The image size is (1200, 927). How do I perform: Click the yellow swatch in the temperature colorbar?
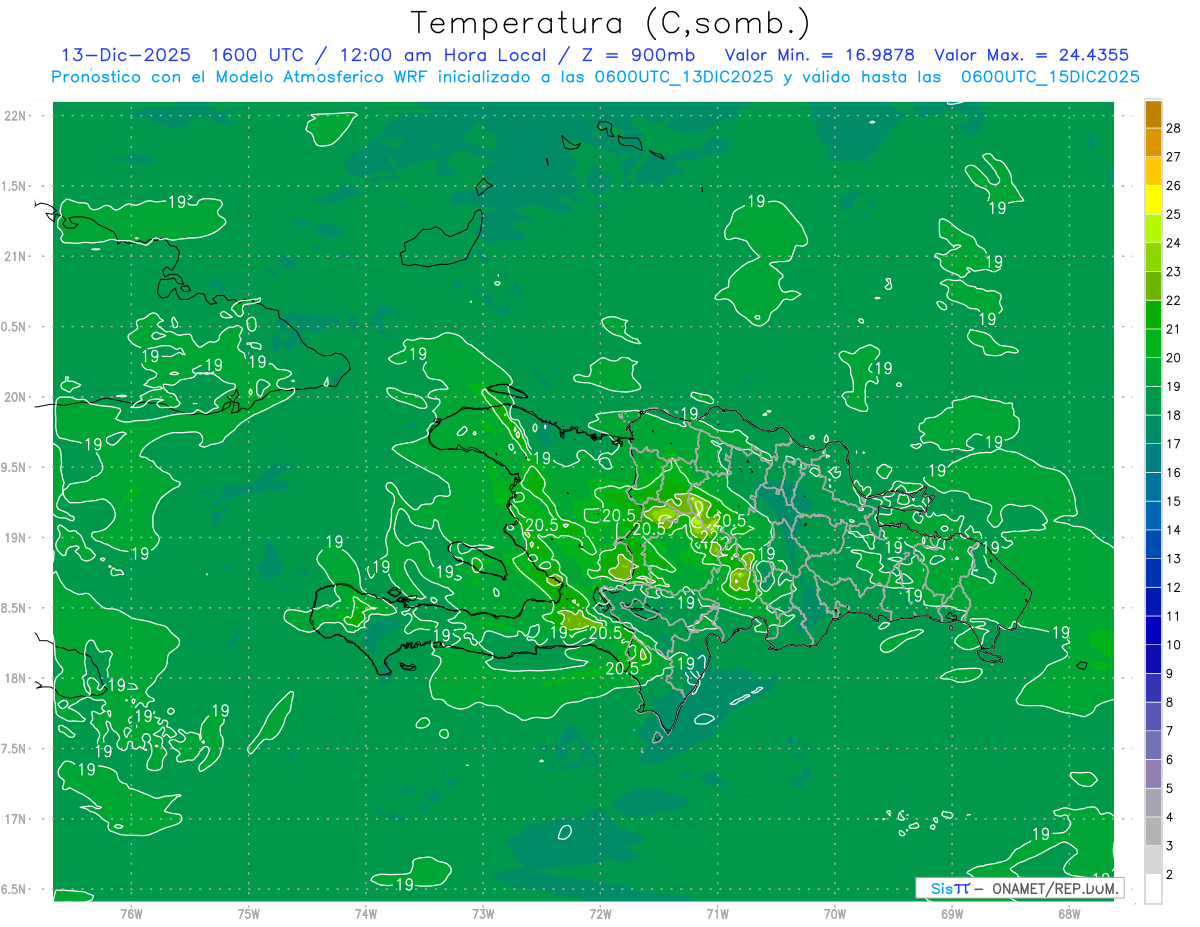(1153, 199)
